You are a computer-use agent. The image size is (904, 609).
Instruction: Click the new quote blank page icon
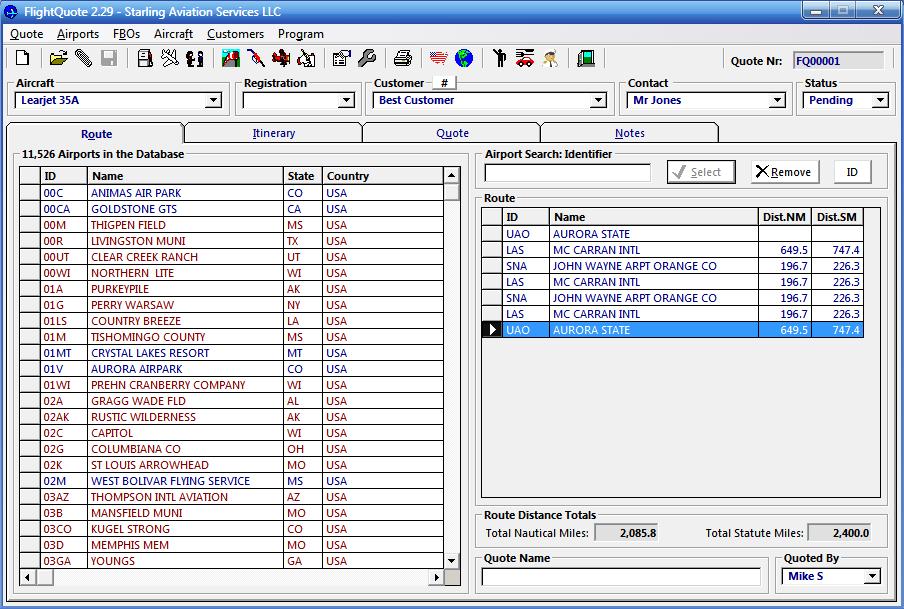point(22,58)
